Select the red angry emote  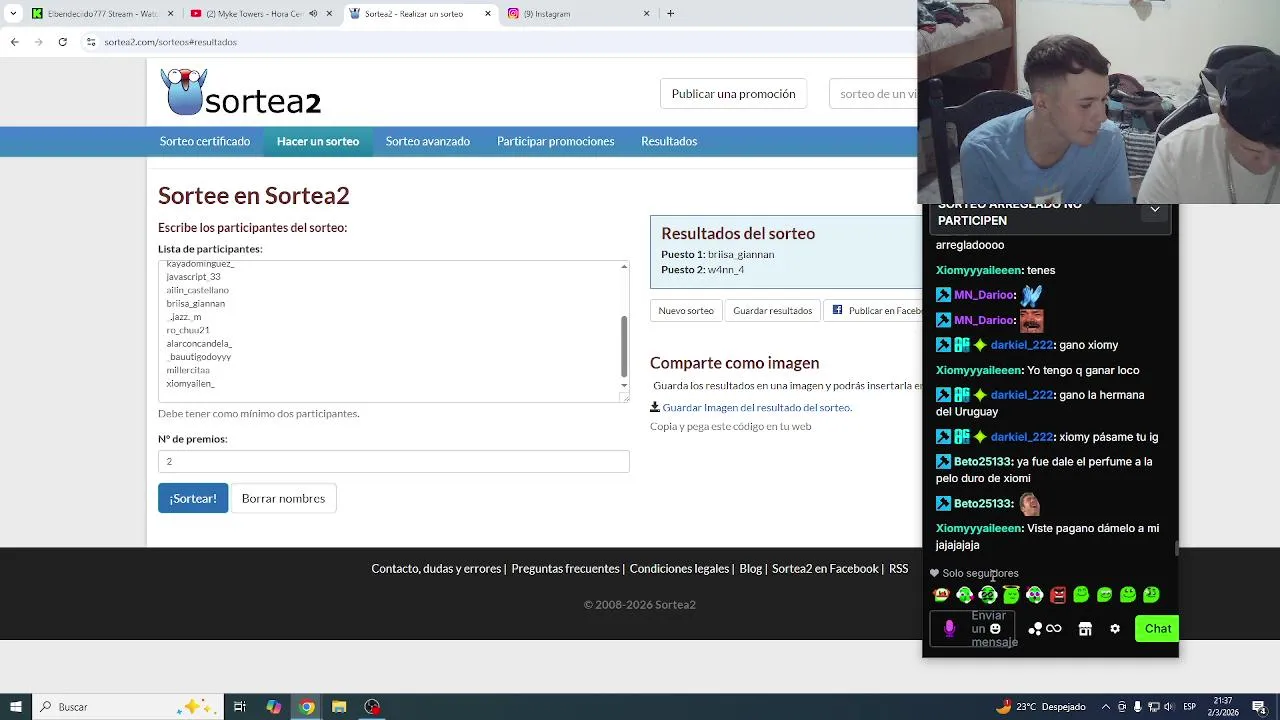point(1058,595)
